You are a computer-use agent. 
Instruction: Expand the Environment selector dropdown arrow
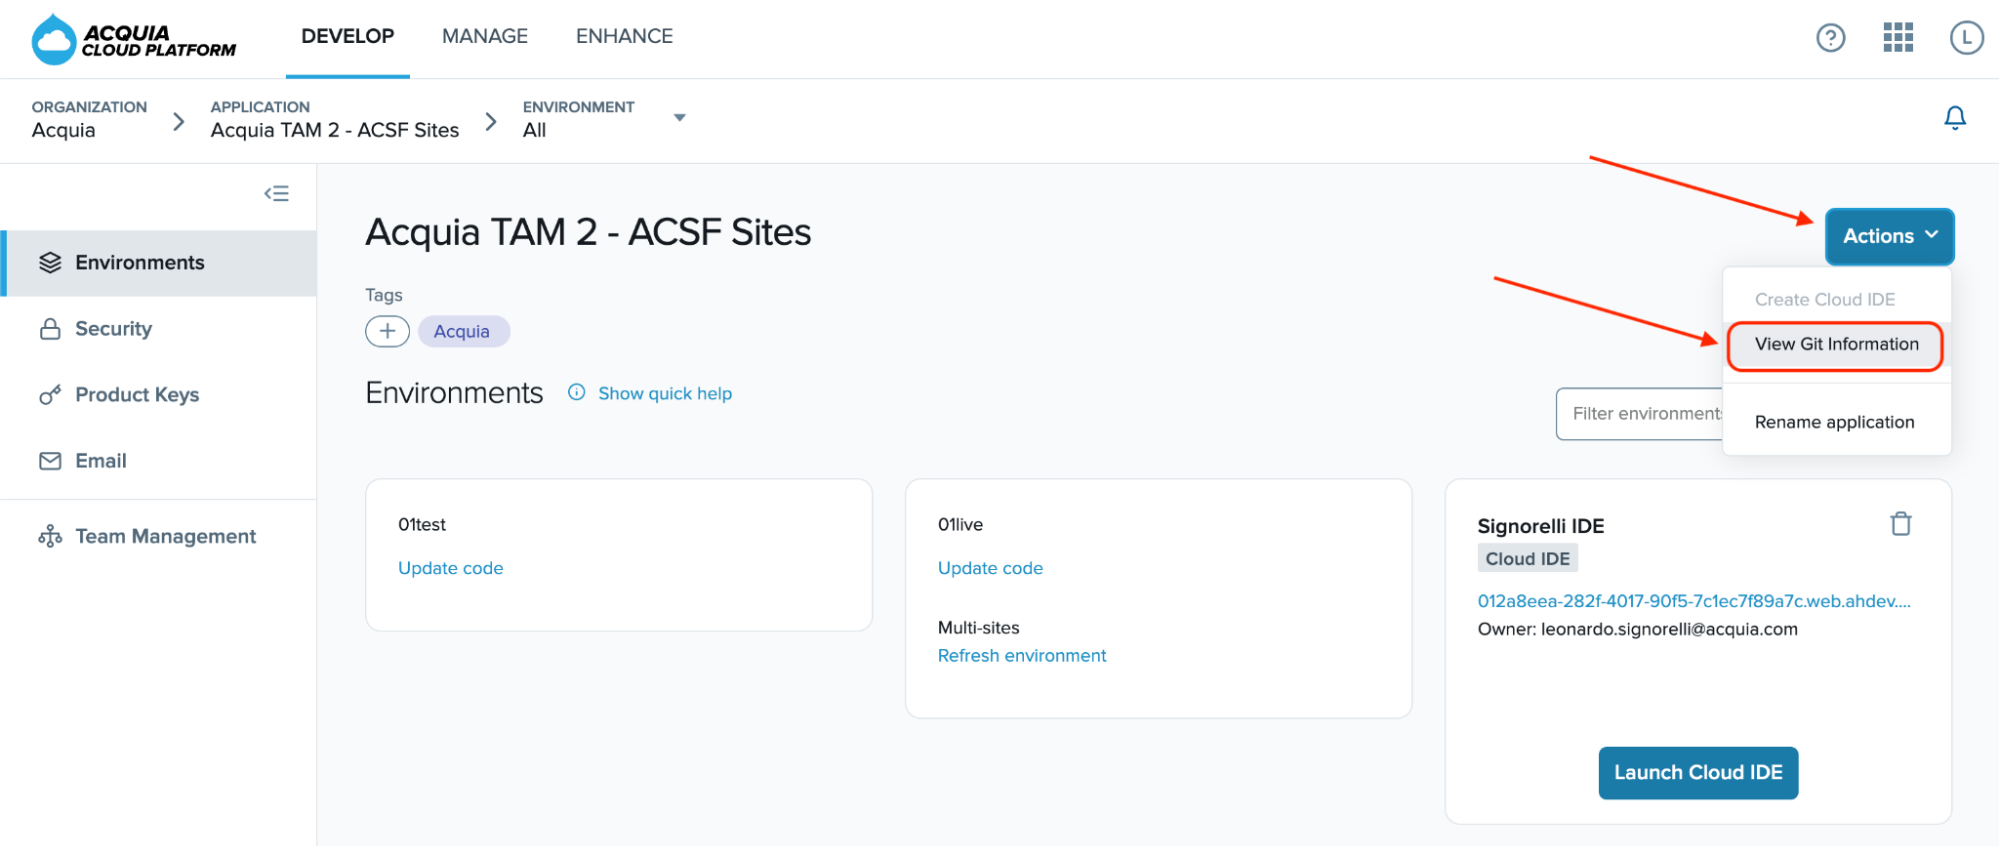click(680, 118)
